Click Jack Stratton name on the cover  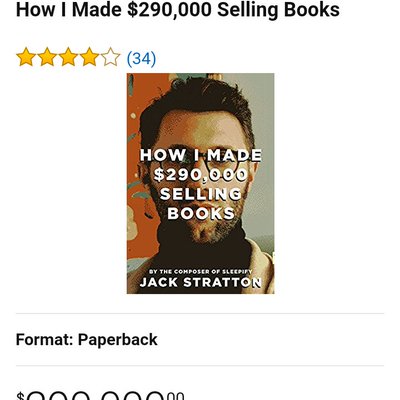tap(200, 282)
